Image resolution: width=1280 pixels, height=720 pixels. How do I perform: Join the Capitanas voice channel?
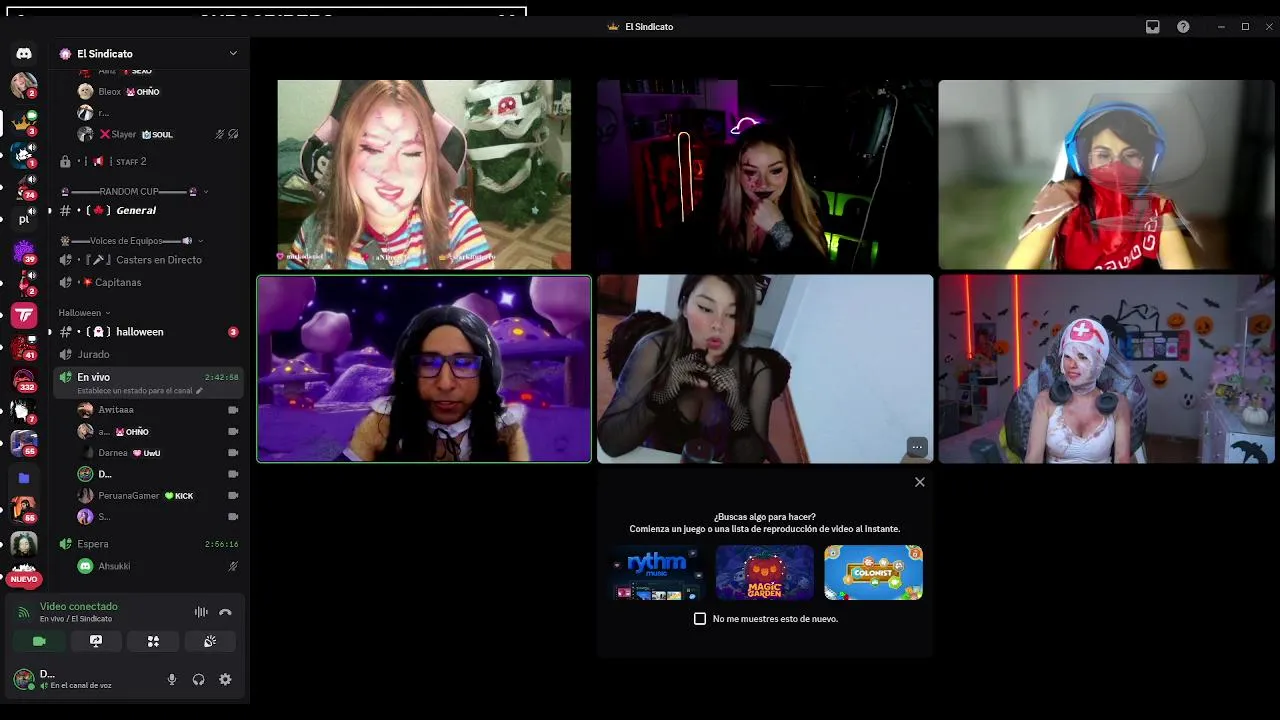(150, 282)
